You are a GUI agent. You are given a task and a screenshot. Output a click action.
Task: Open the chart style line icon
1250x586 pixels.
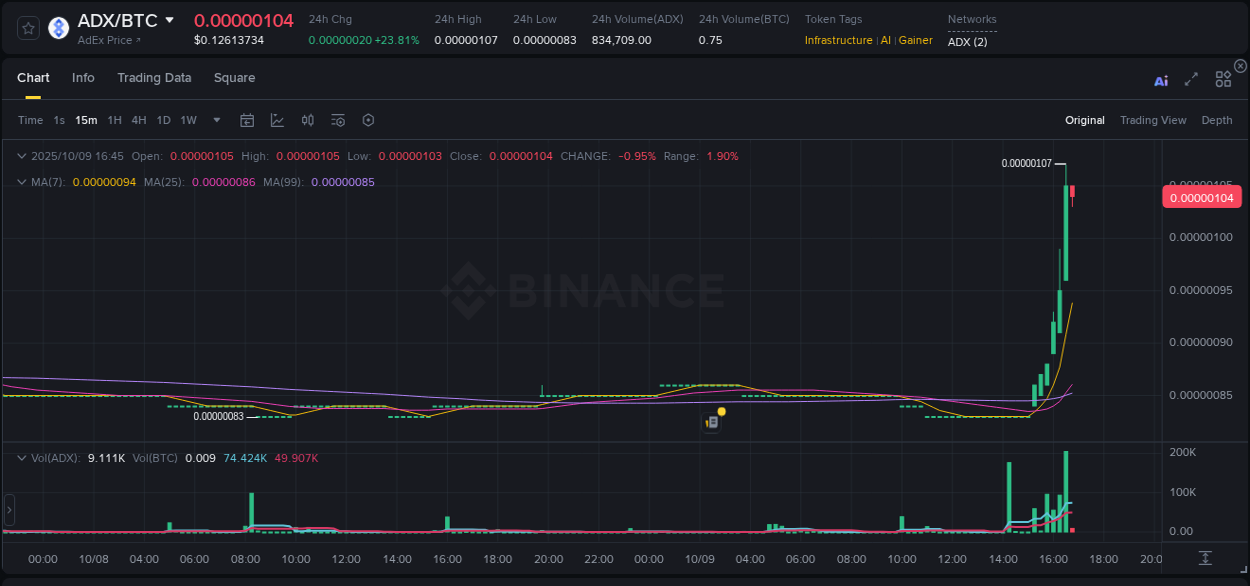277,120
